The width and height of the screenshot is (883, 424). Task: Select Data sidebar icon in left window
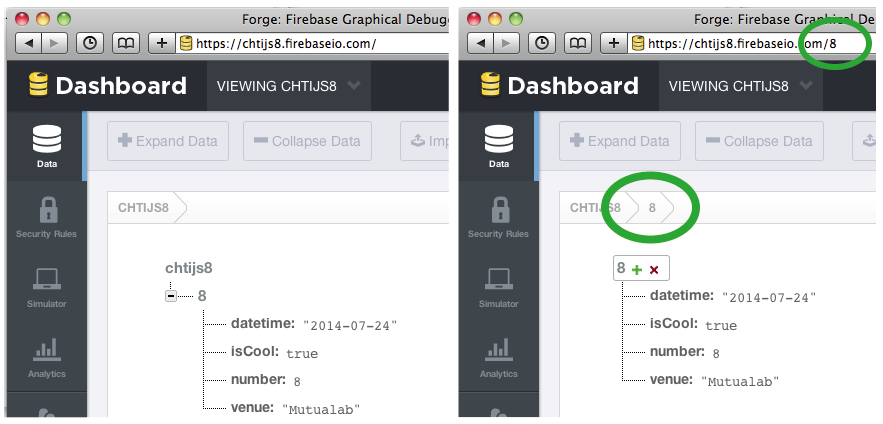[x=47, y=146]
